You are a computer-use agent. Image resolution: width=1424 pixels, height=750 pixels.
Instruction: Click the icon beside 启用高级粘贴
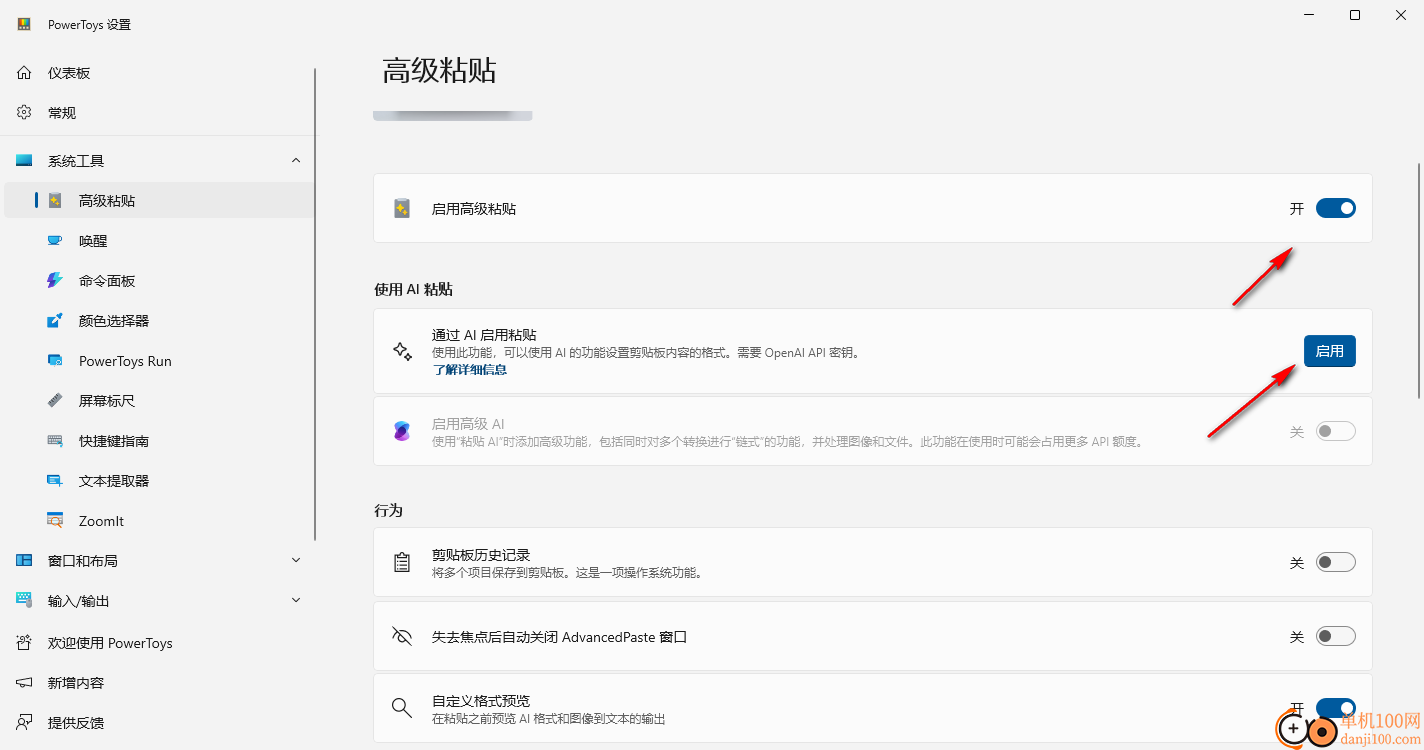[x=402, y=209]
